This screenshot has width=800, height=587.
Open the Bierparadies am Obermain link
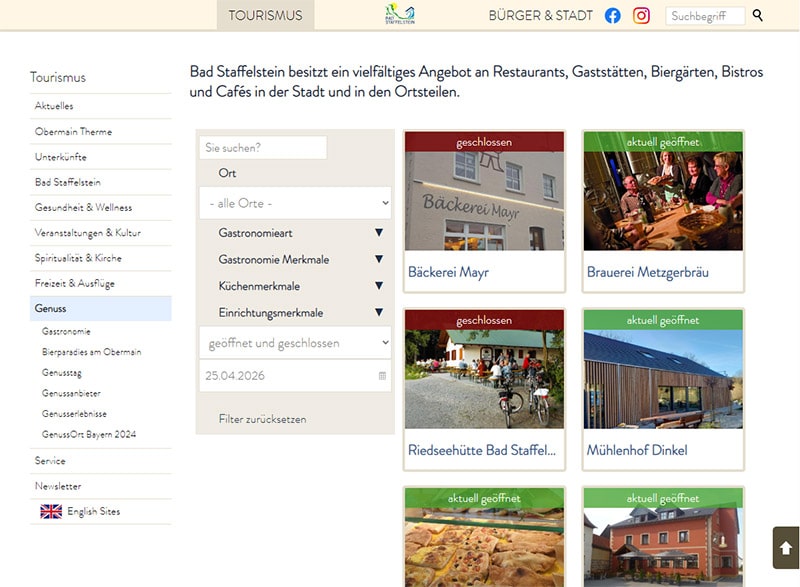[91, 352]
